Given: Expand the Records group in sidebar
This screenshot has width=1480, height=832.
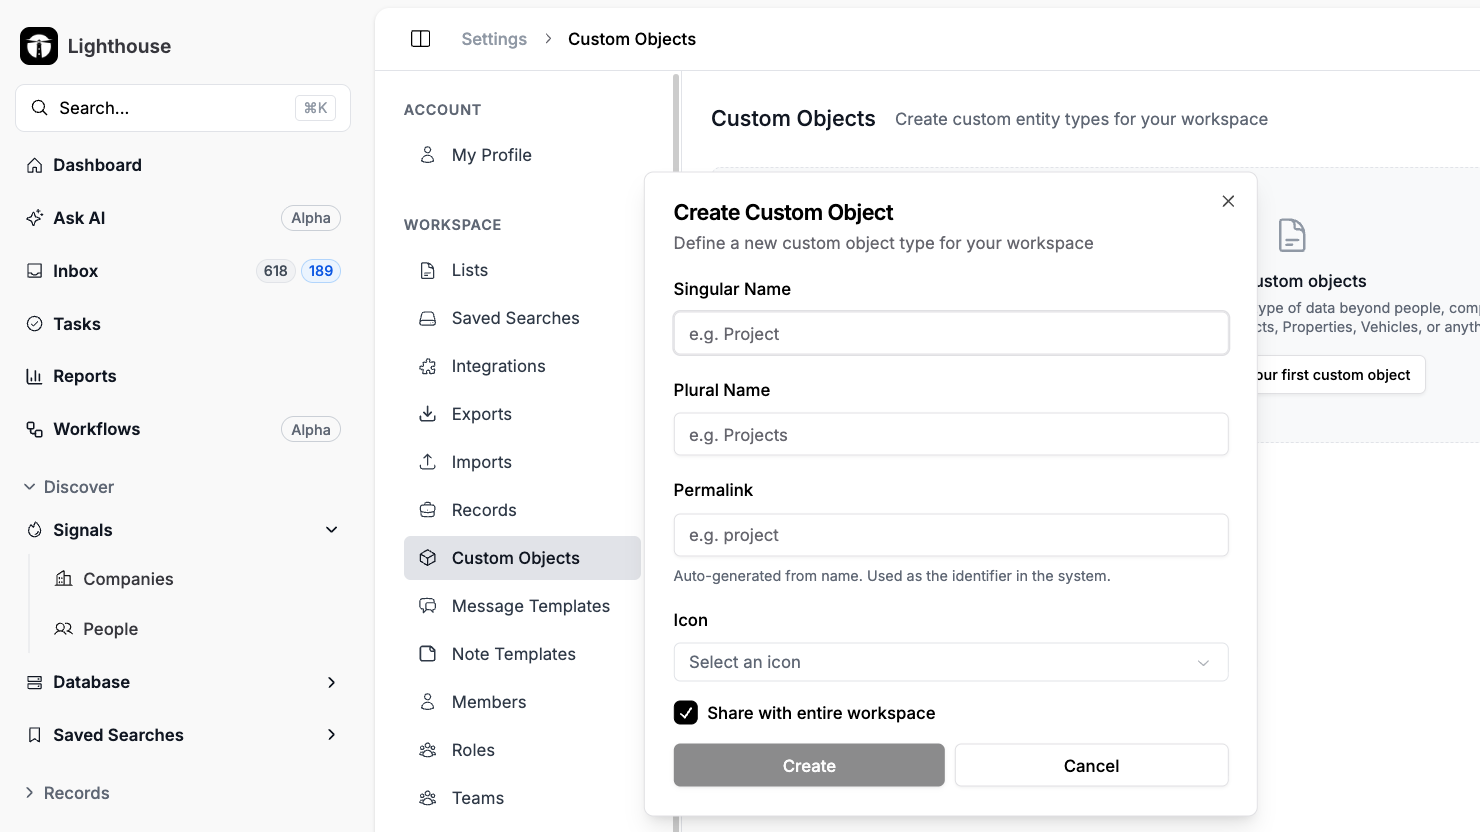Looking at the screenshot, I should tap(67, 793).
